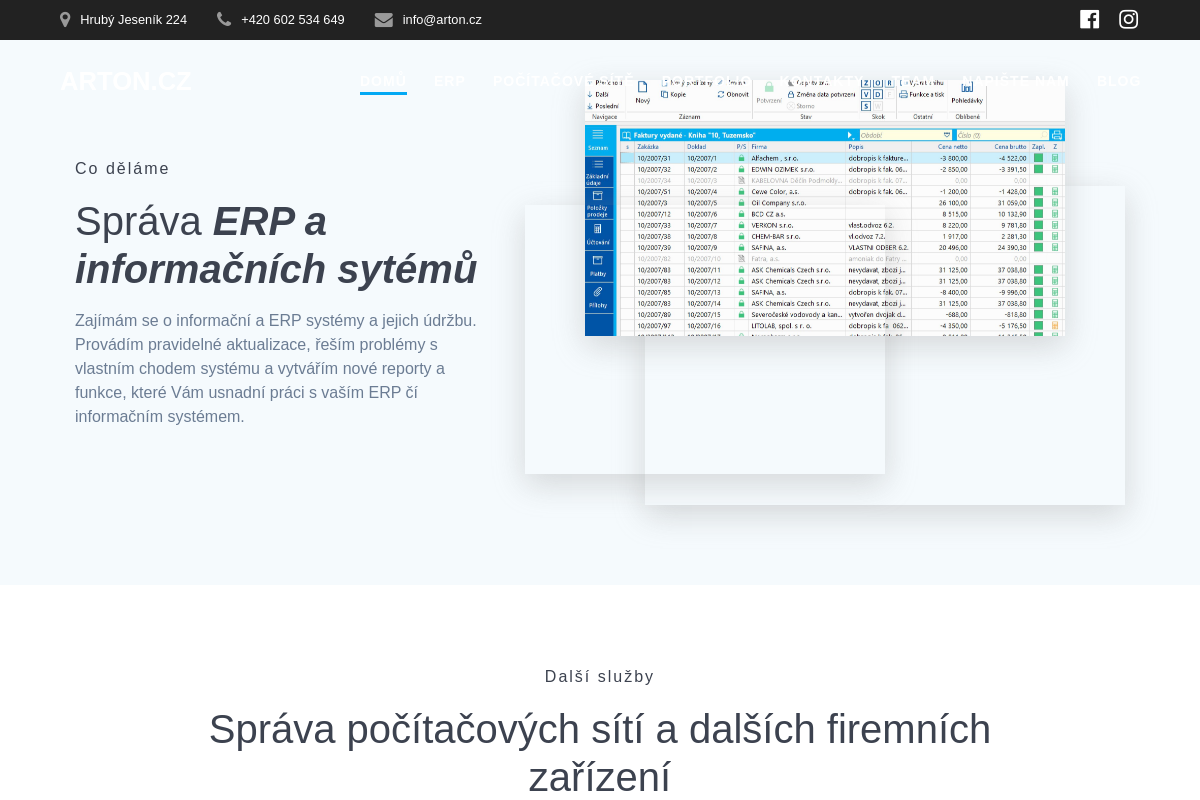Open the Facebook page icon
The width and height of the screenshot is (1200, 800).
click(1090, 19)
